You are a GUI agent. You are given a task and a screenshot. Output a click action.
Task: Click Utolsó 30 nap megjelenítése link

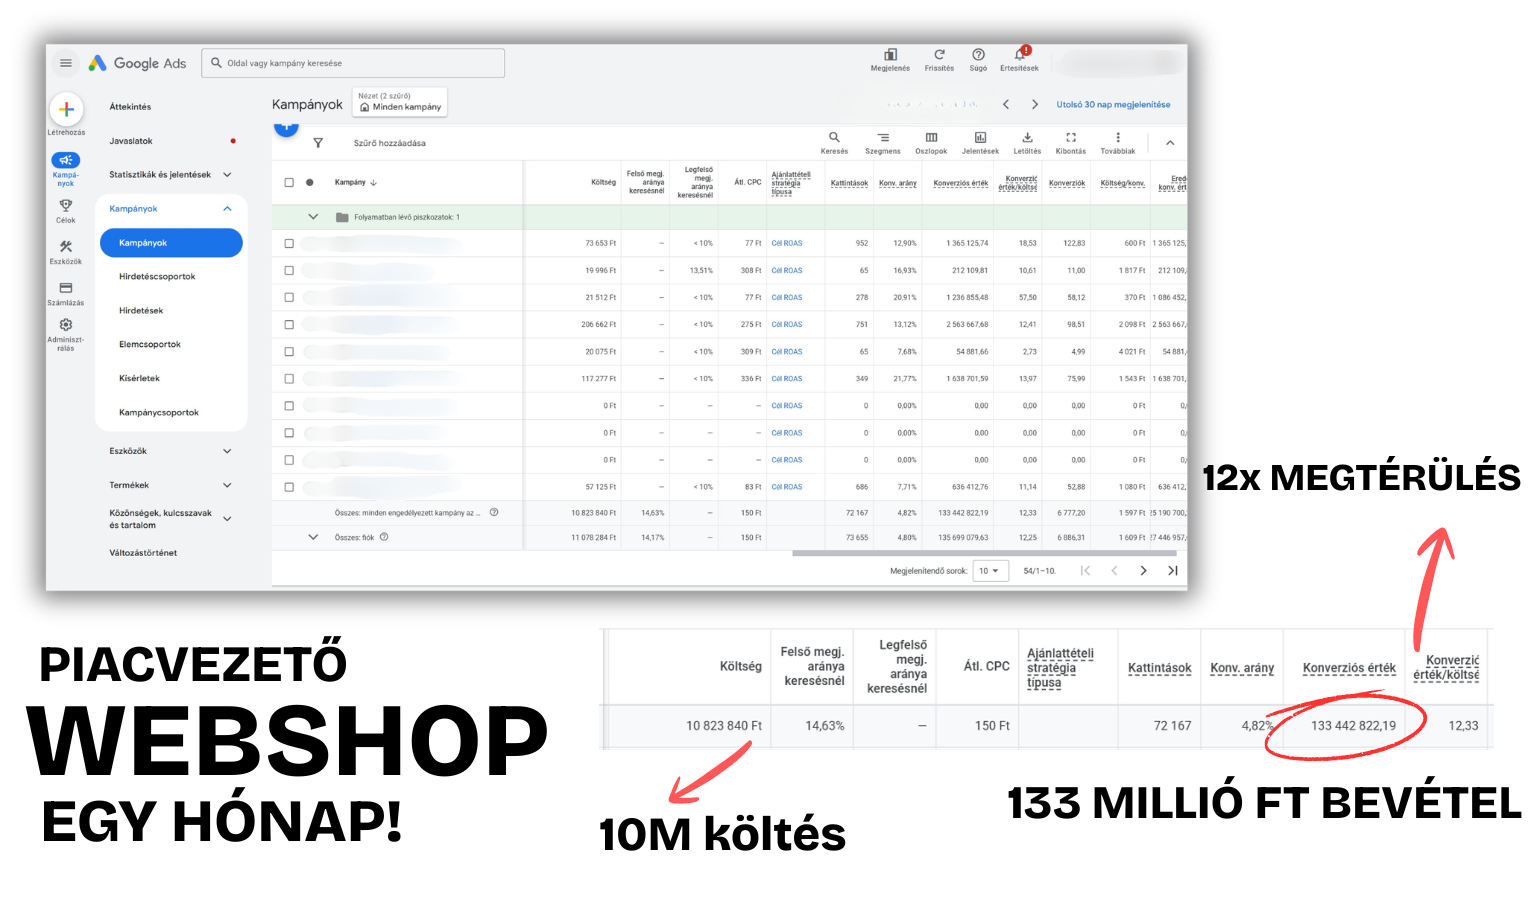[1113, 104]
